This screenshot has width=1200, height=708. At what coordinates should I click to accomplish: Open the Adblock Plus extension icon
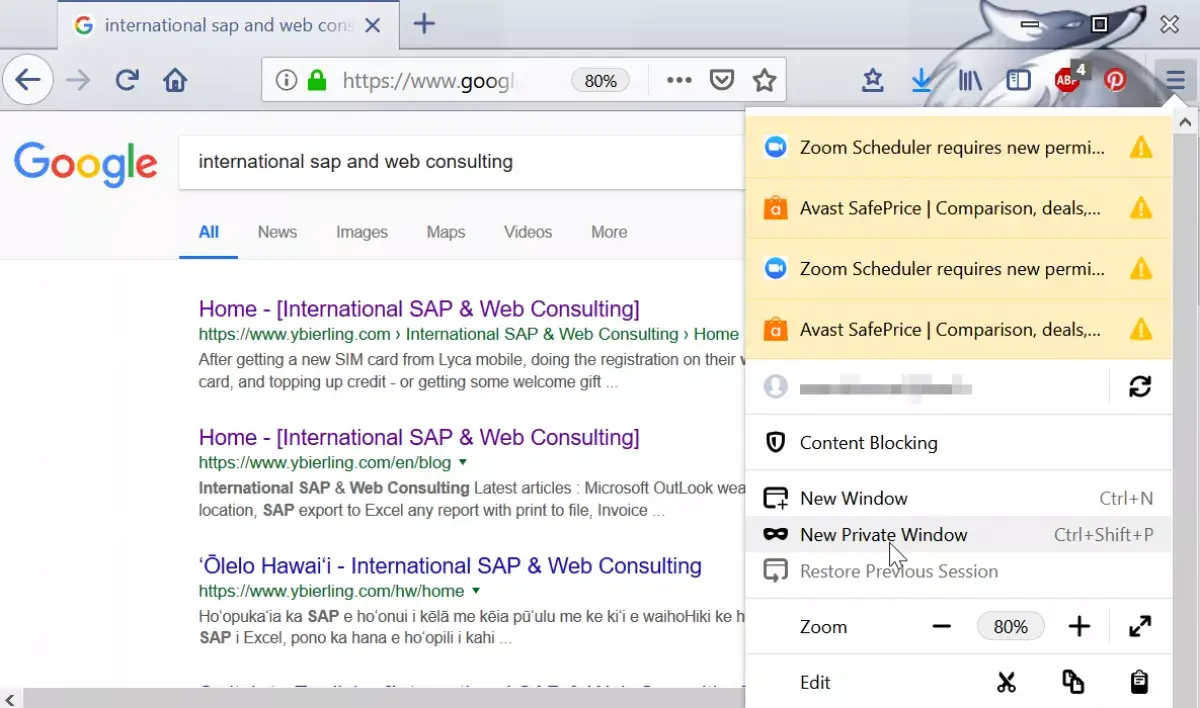point(1067,80)
